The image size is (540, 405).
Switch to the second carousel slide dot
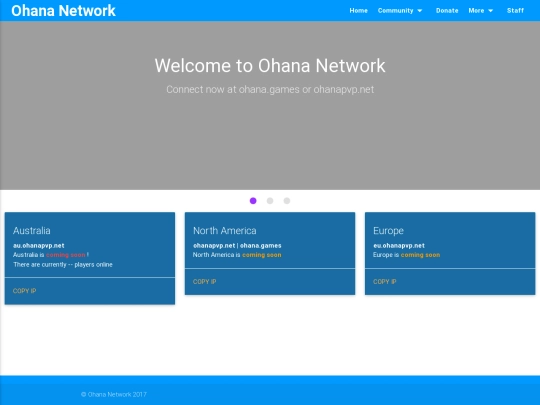point(270,201)
